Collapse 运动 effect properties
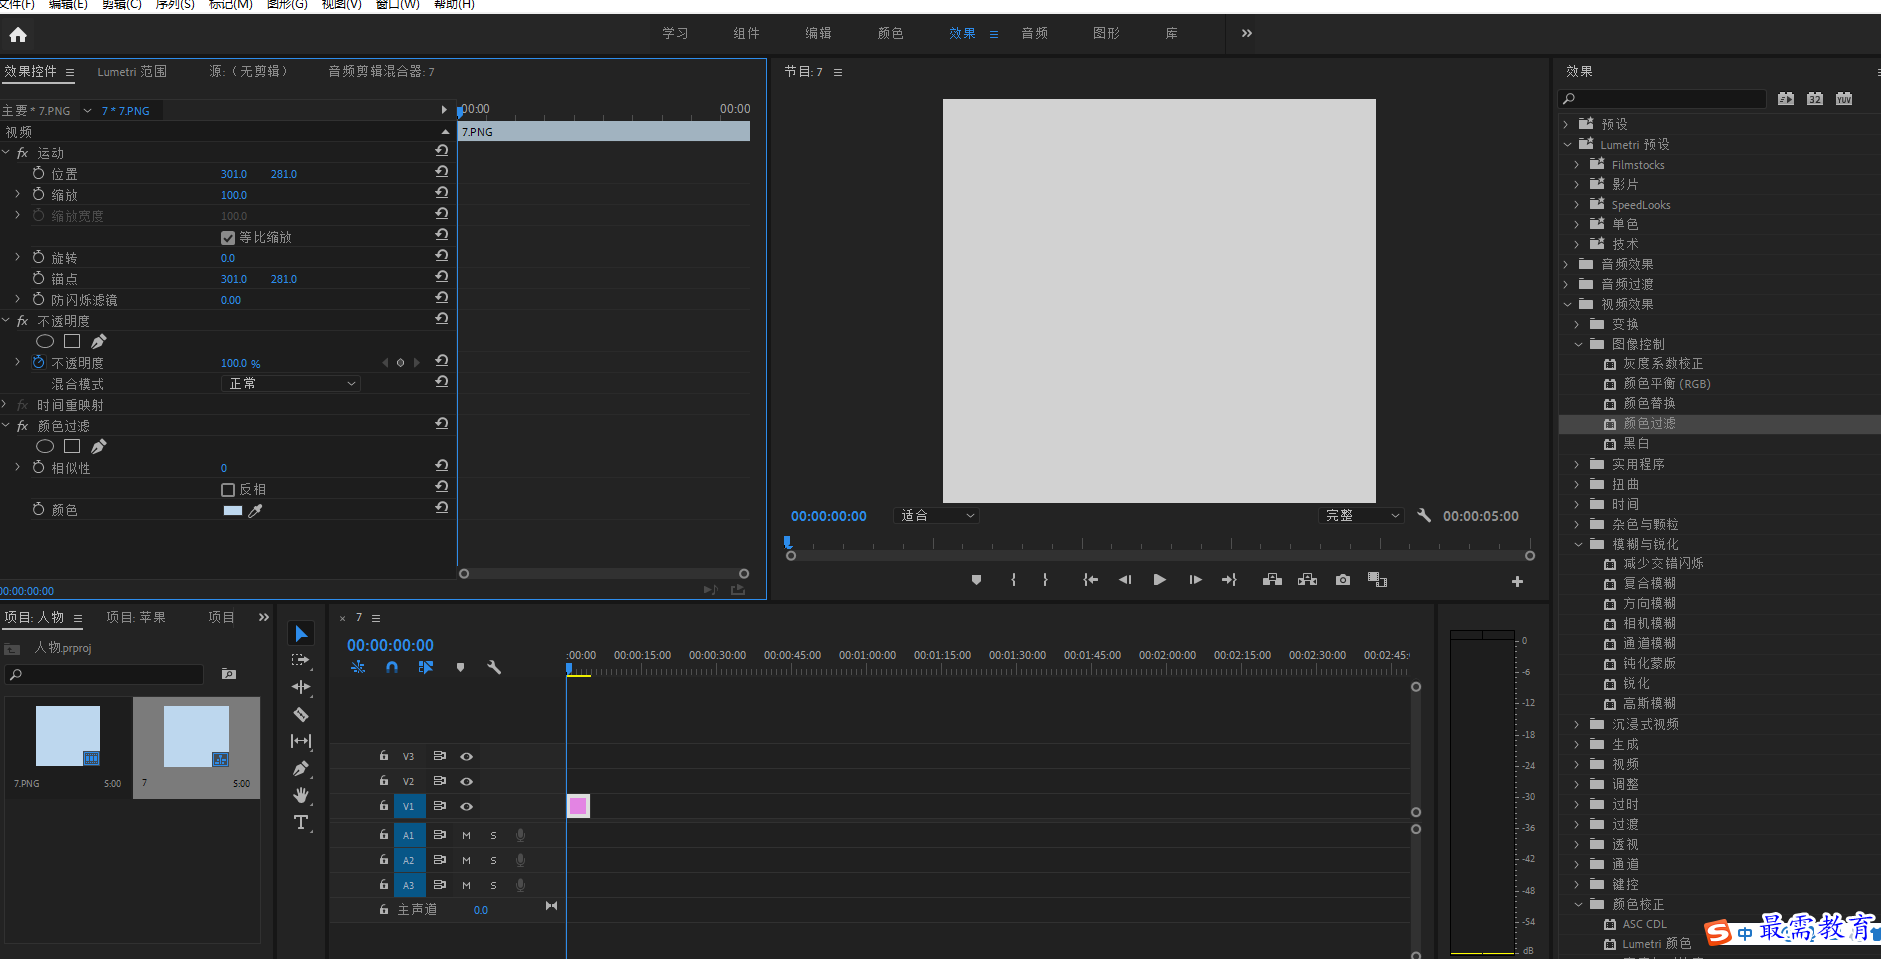This screenshot has width=1881, height=959. click(x=6, y=153)
